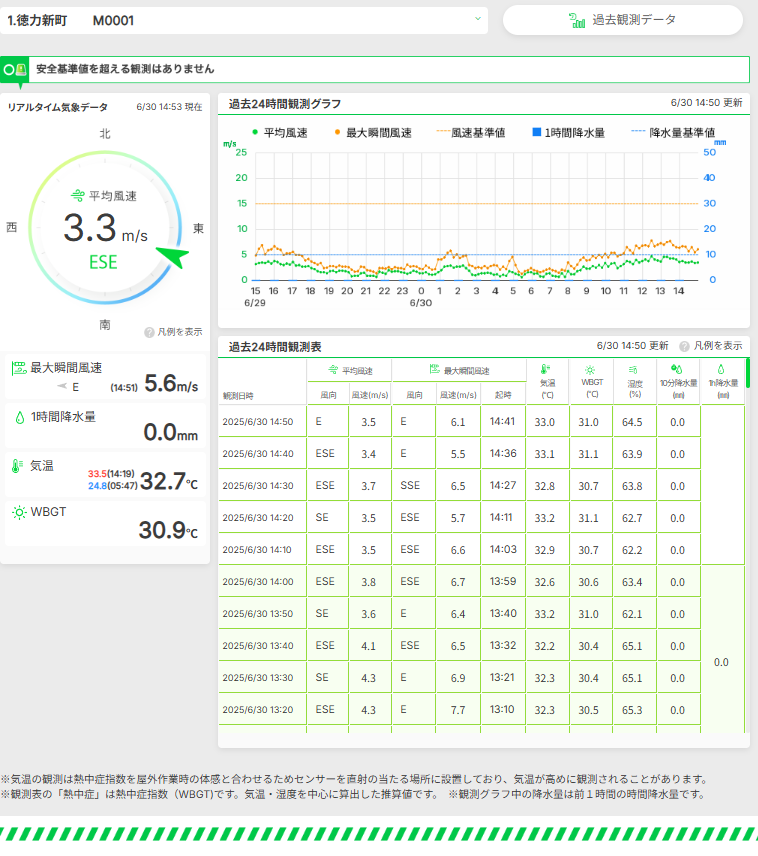Click the sun icon in WBGT column header
758x856 pixels.
click(590, 370)
